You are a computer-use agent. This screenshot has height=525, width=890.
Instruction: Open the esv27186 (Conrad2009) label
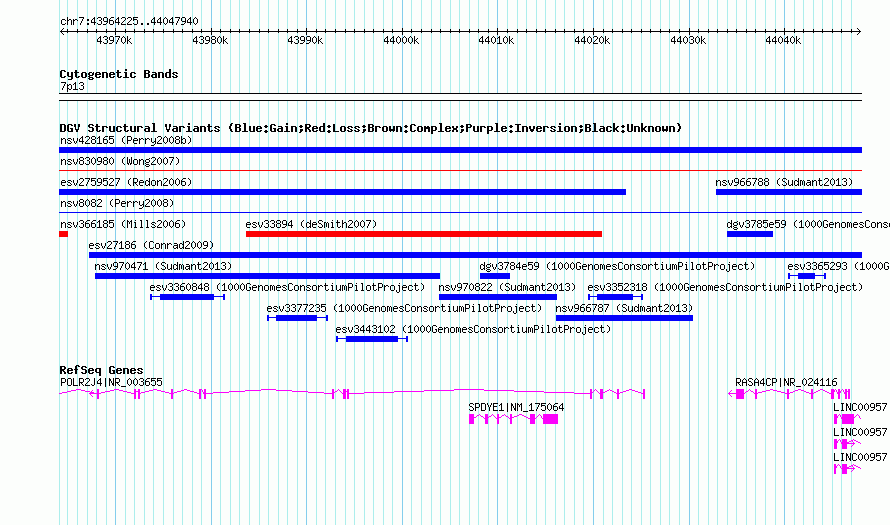pos(151,245)
